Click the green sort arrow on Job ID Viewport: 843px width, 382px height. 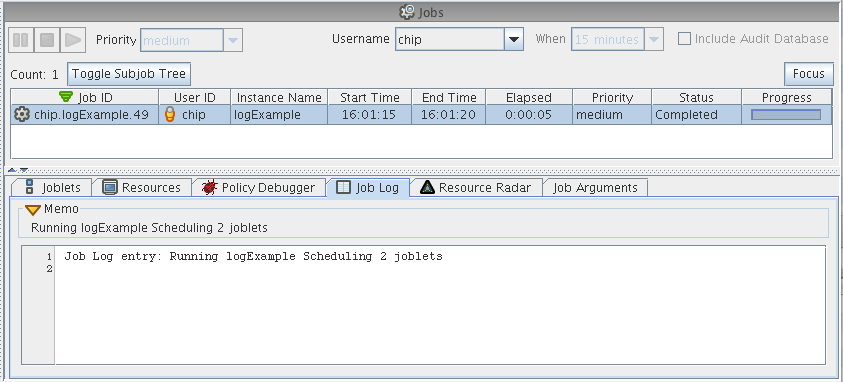(66, 97)
